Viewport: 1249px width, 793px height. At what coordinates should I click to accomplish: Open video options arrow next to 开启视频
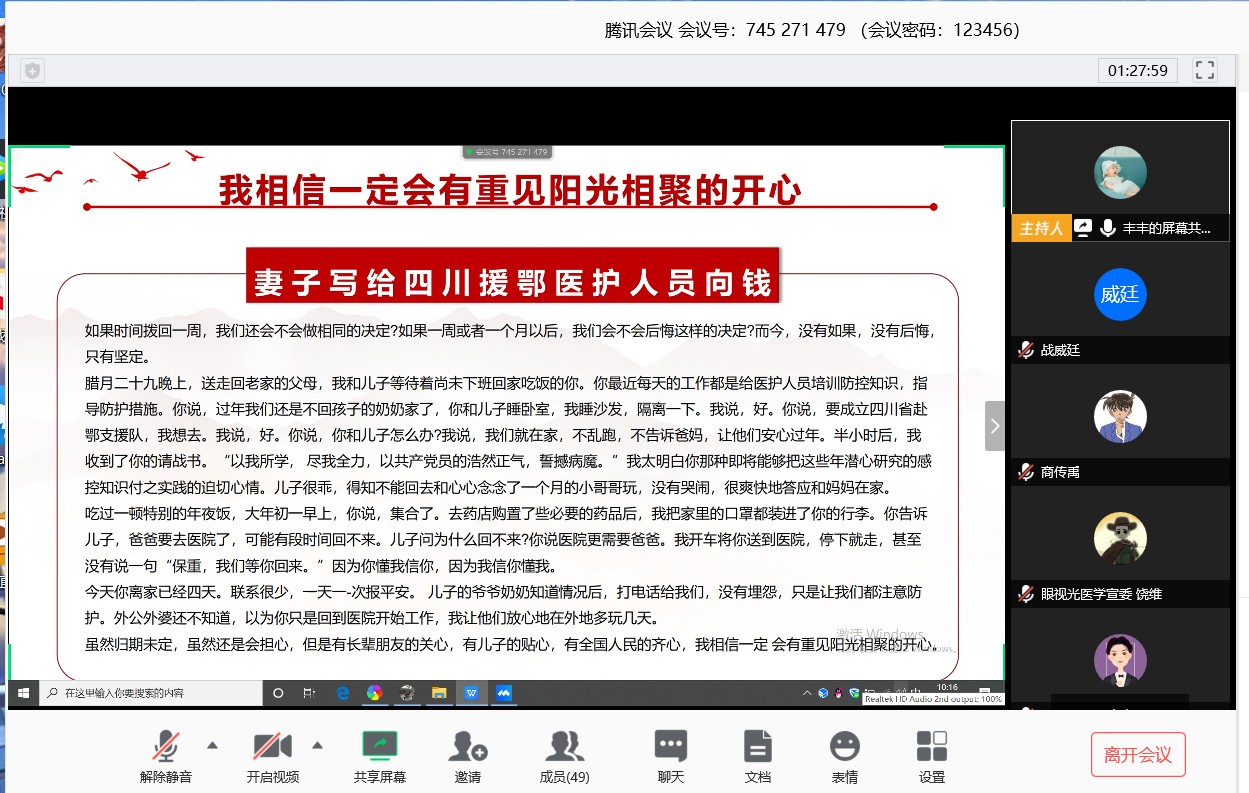click(x=318, y=745)
